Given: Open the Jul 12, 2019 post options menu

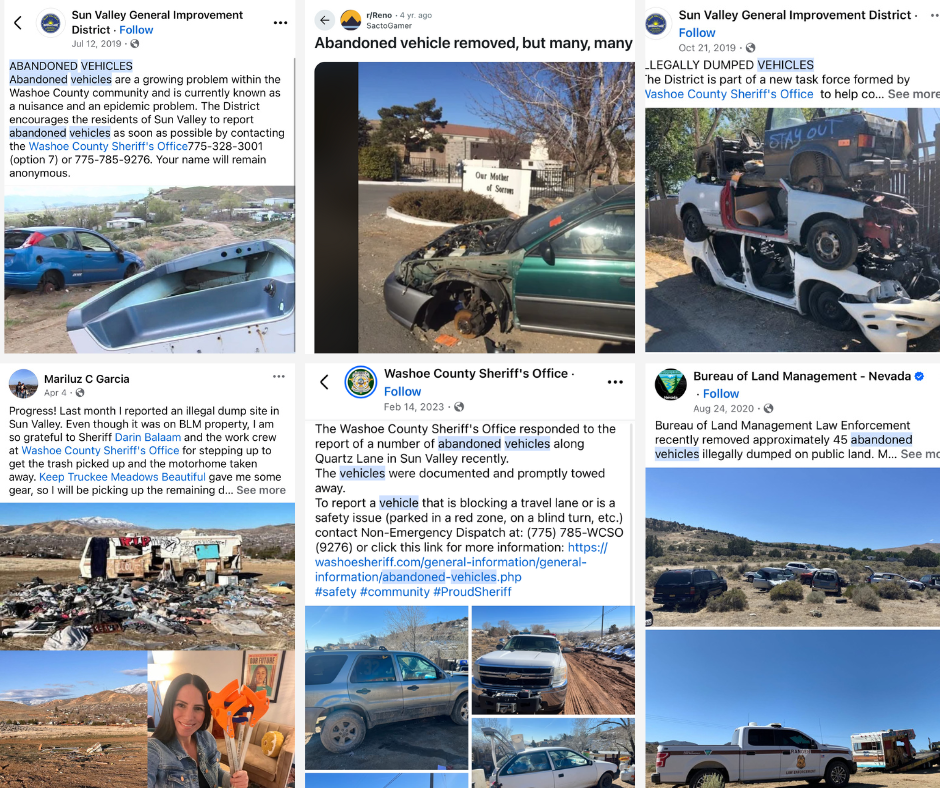Looking at the screenshot, I should point(280,23).
